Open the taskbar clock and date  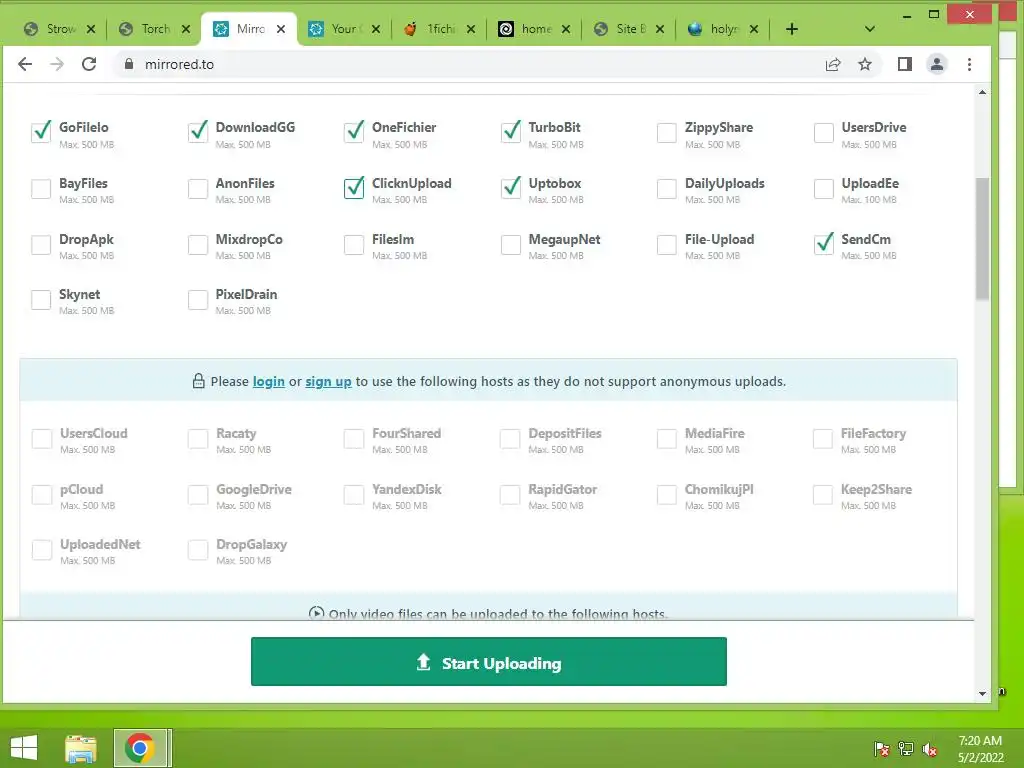(980, 749)
